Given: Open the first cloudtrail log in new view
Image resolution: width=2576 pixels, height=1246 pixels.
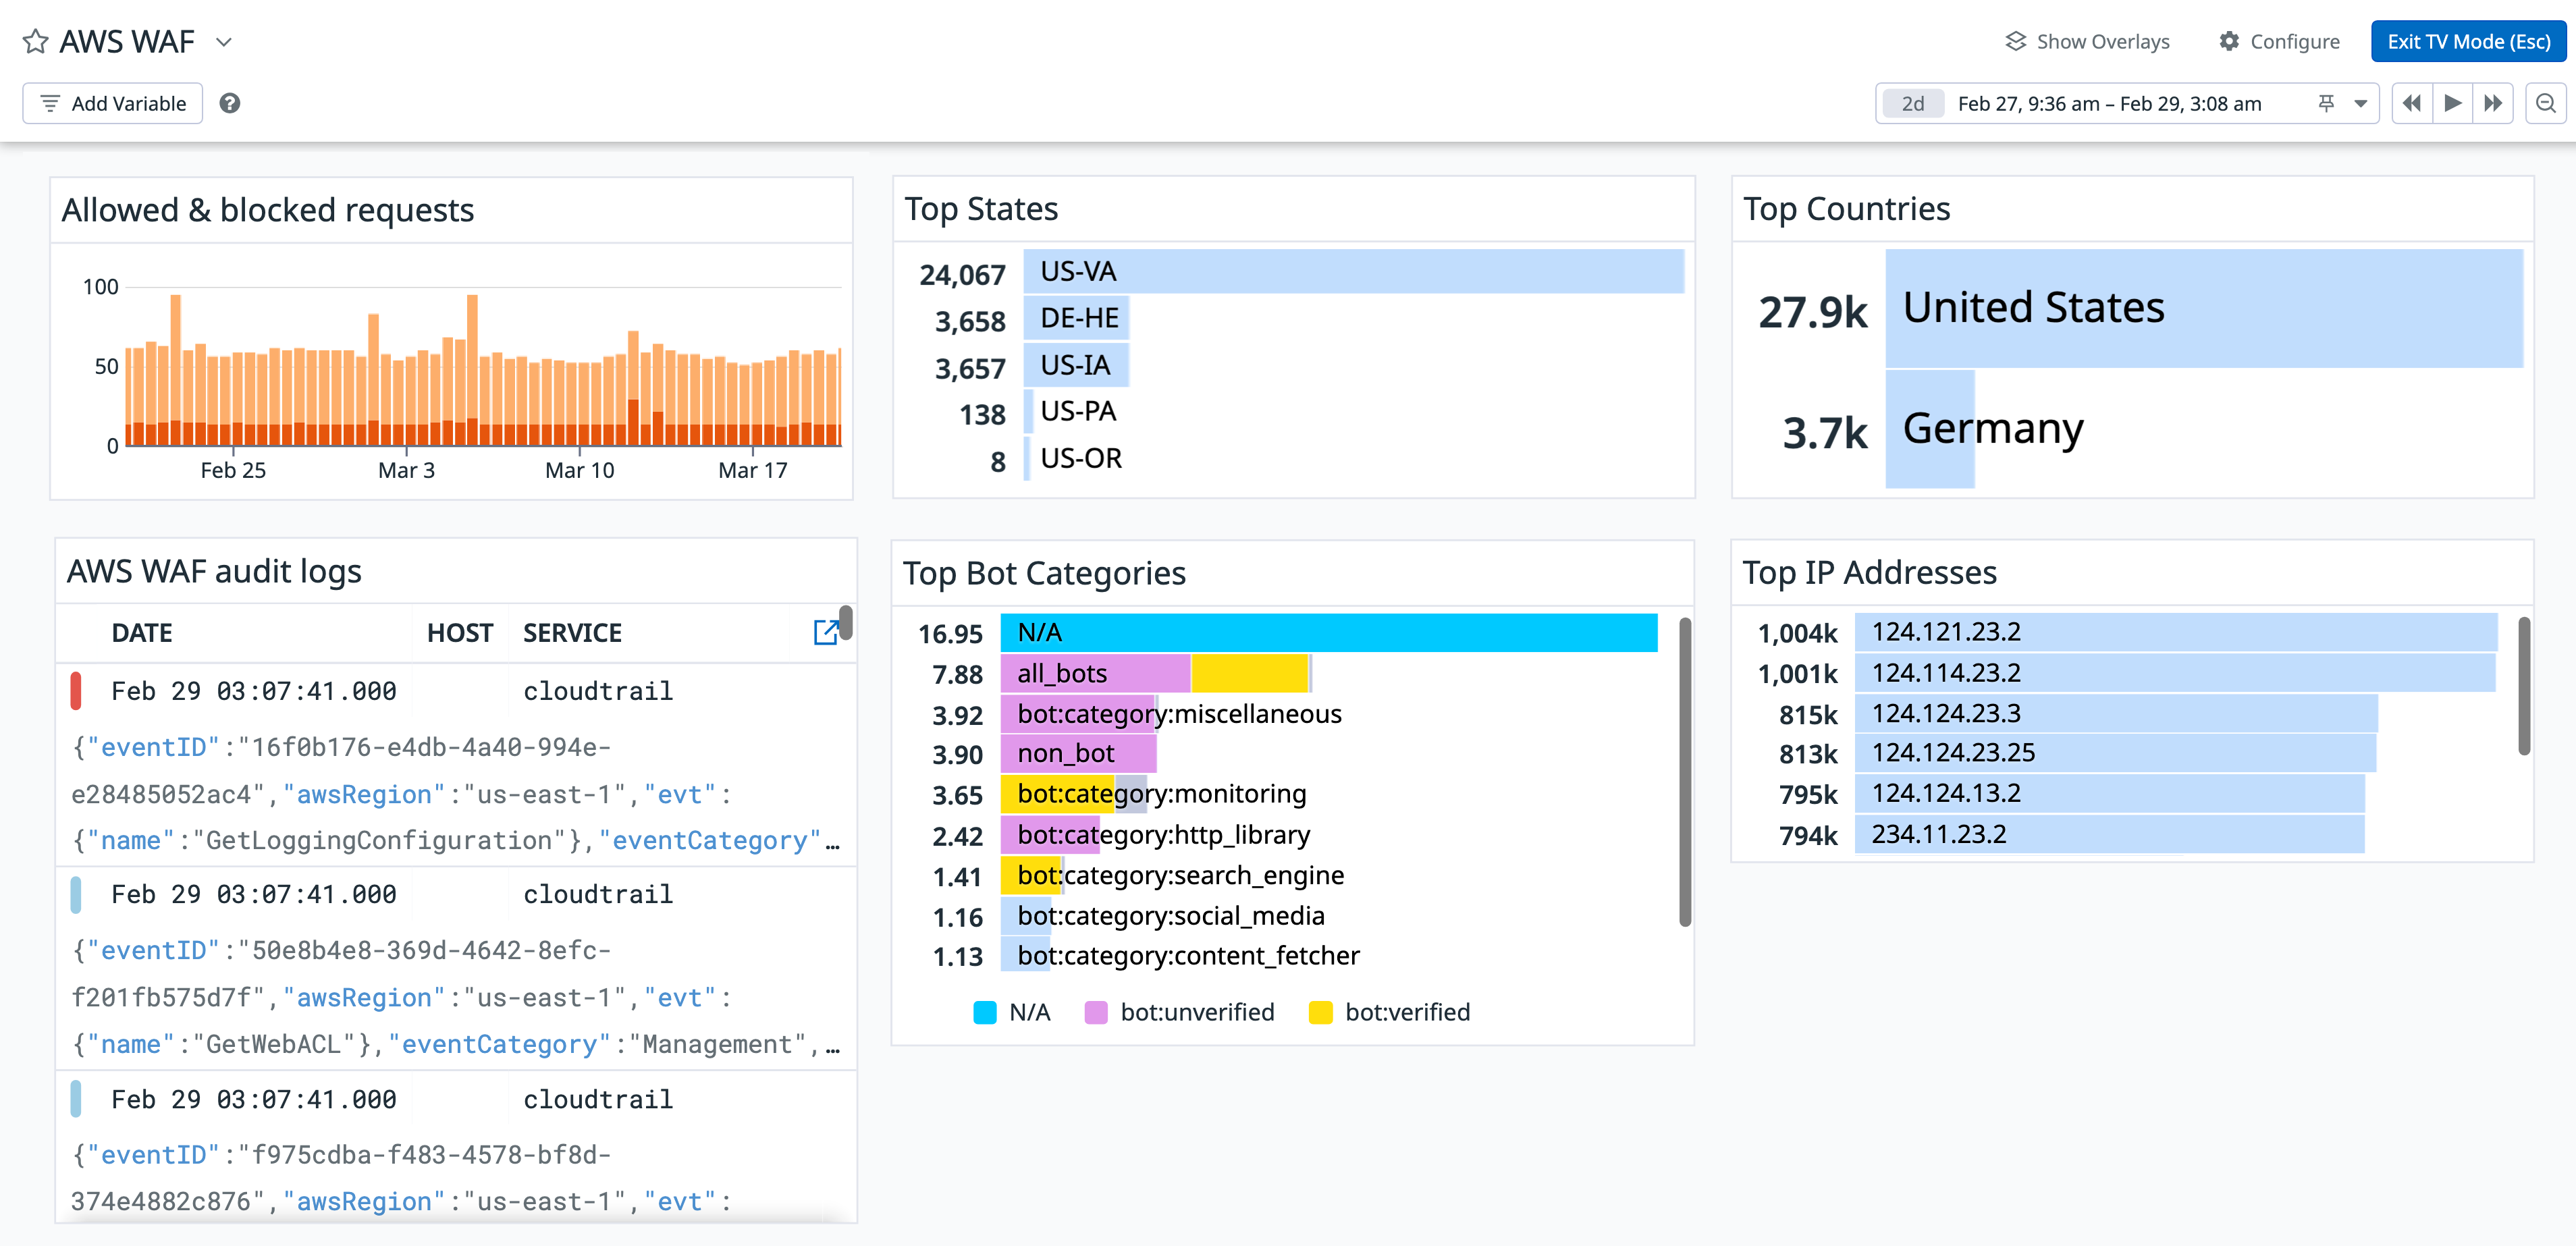Looking at the screenshot, I should click(827, 632).
